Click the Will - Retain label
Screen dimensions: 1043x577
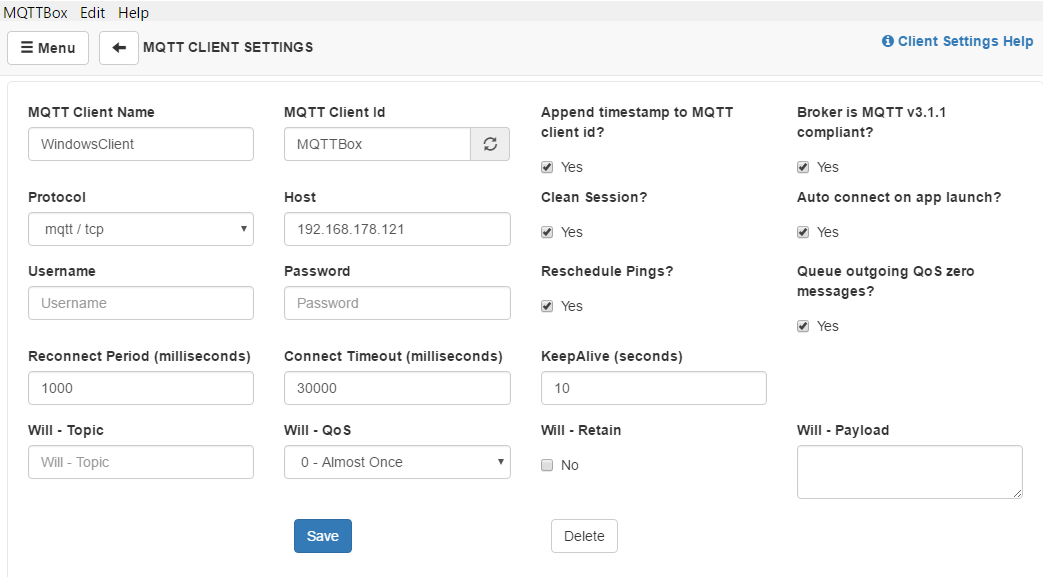tap(581, 430)
